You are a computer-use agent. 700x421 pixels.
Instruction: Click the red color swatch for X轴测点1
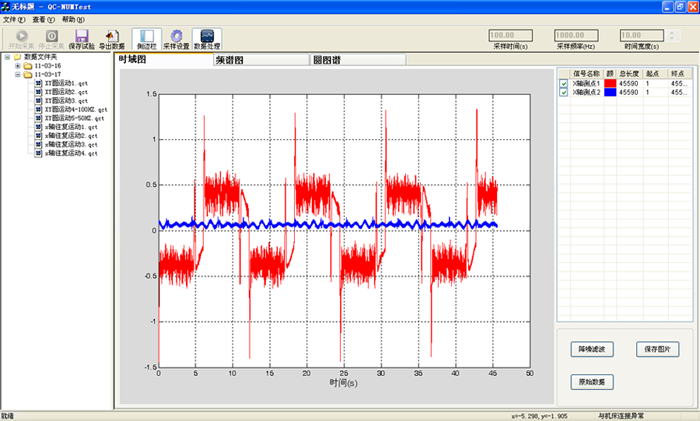point(609,83)
